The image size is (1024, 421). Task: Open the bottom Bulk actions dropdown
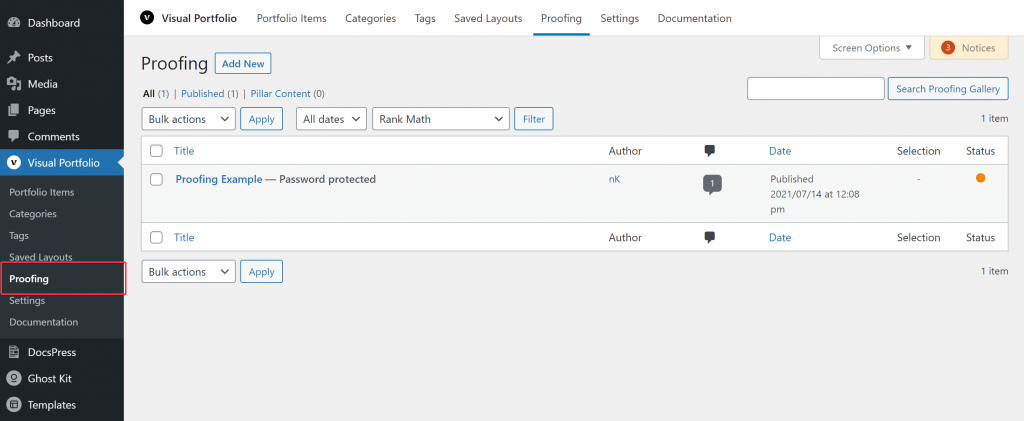[x=188, y=272]
